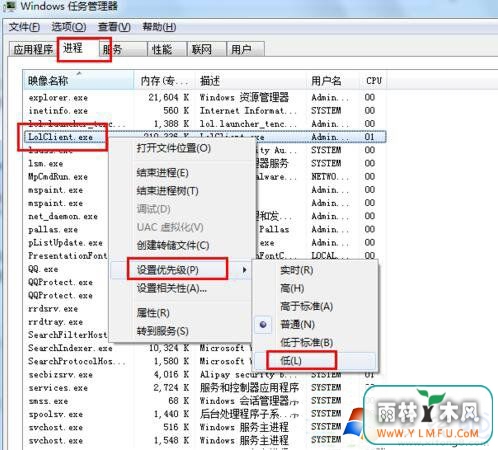The height and width of the screenshot is (450, 498).
Task: Click 结束进程(E) in the context menu
Action: pos(163,173)
